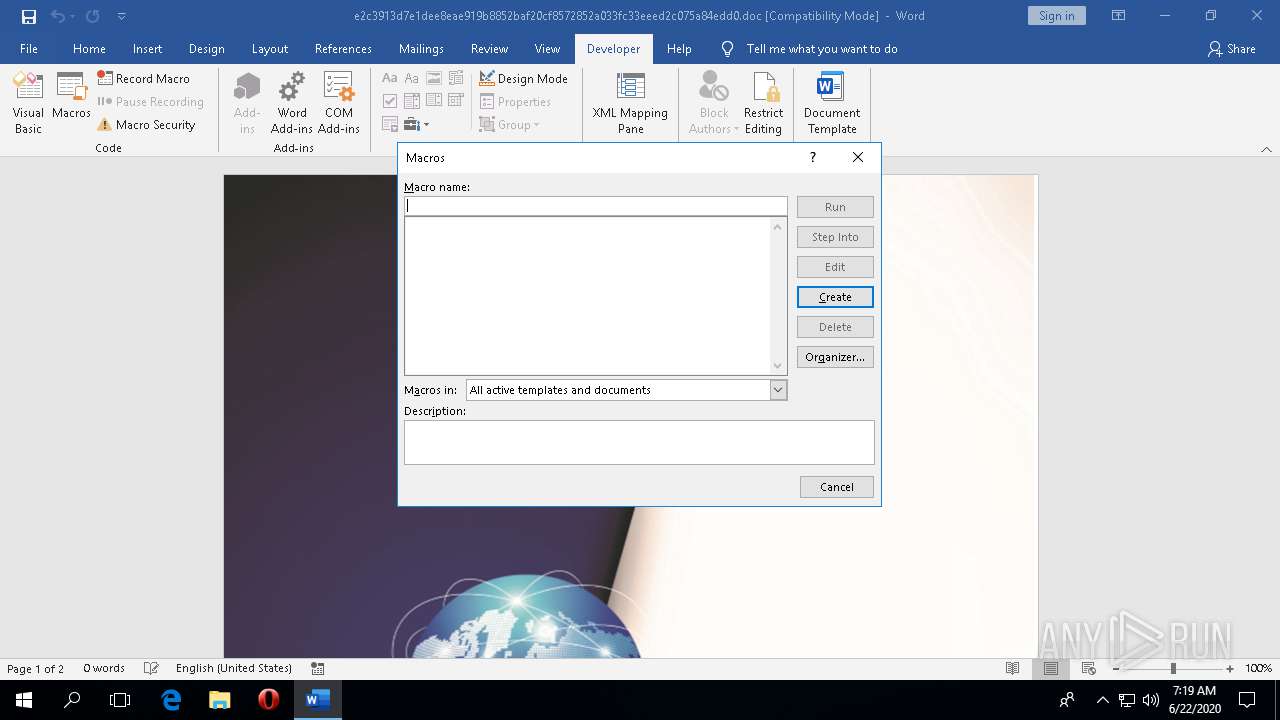
Task: Zoom in with plus button
Action: (1230, 668)
